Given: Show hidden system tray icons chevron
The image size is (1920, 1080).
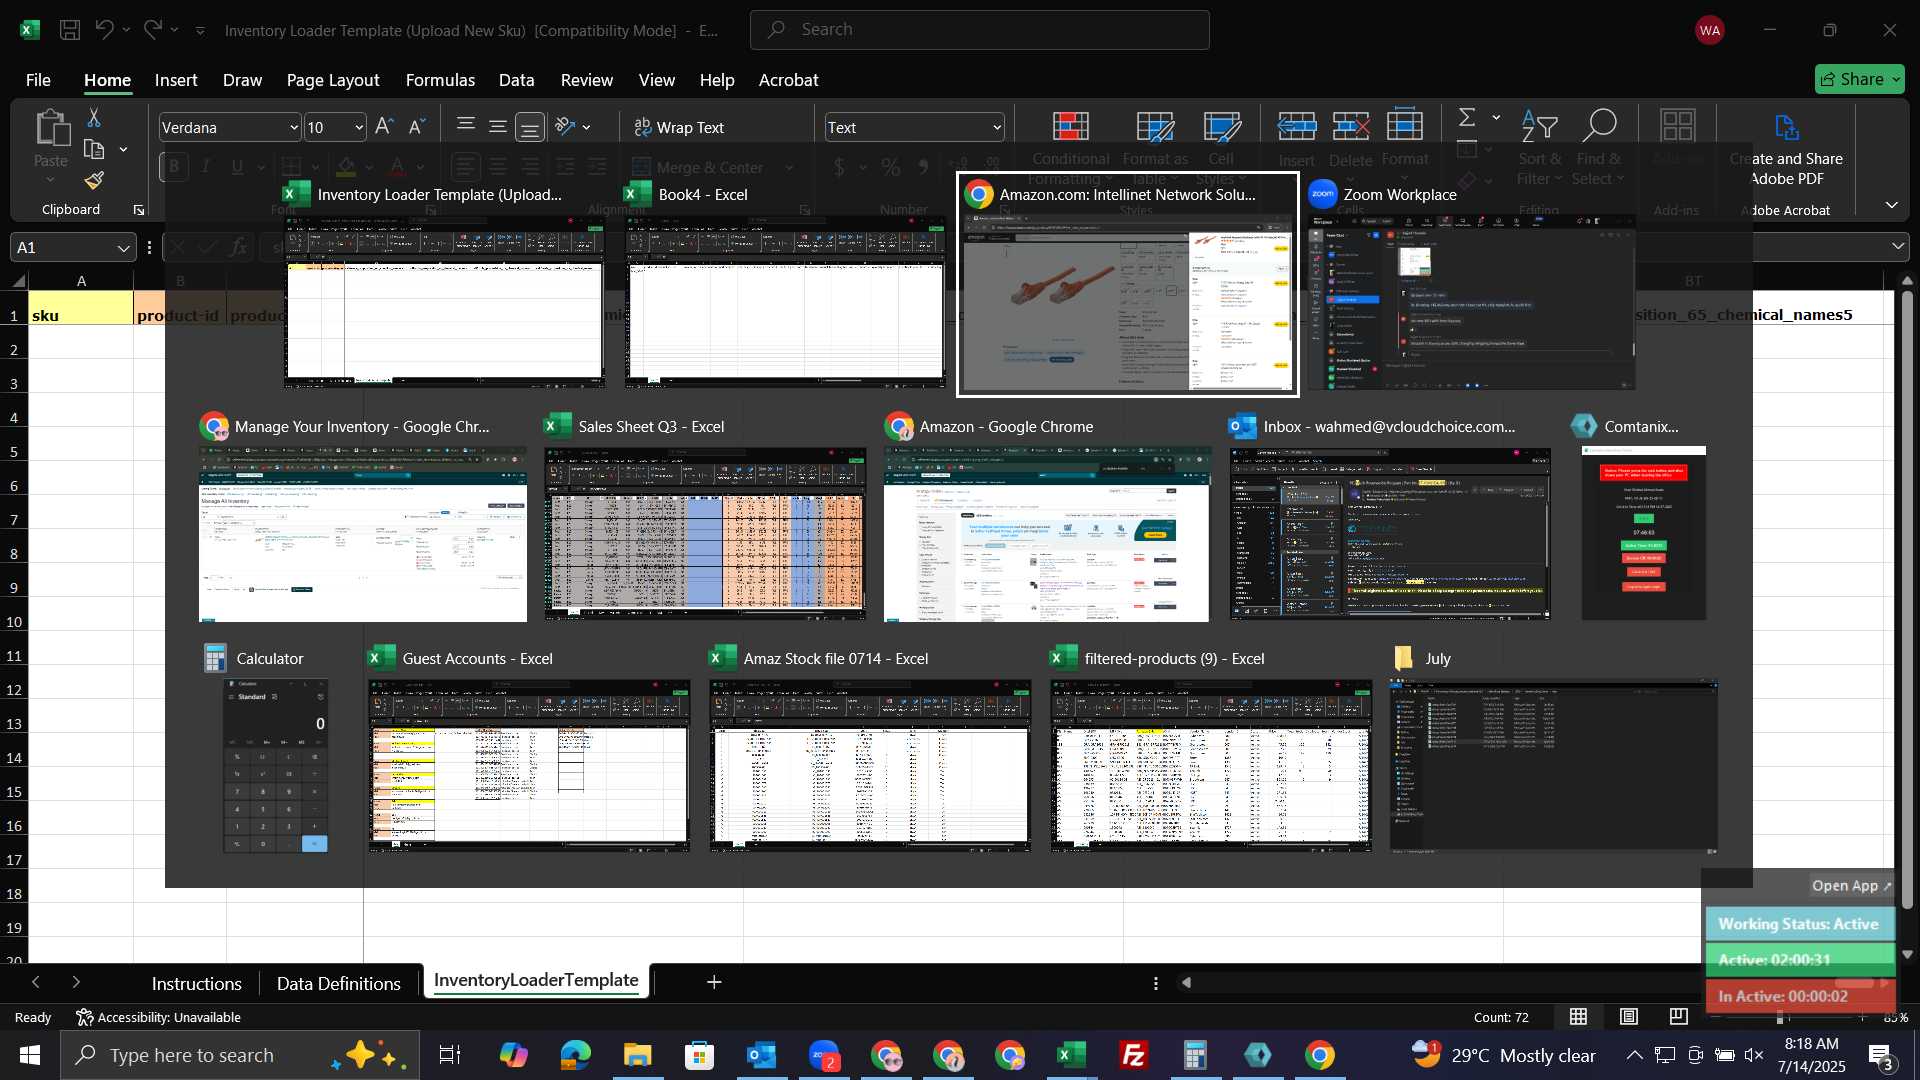Looking at the screenshot, I should pos(1634,1055).
